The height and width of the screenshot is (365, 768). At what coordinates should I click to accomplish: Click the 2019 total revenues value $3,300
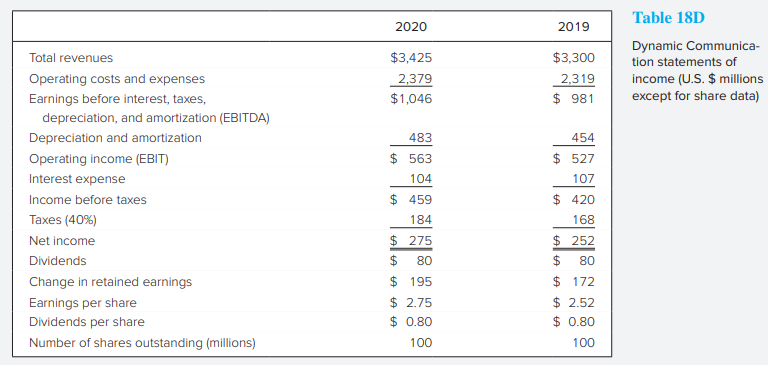pyautogui.click(x=574, y=58)
